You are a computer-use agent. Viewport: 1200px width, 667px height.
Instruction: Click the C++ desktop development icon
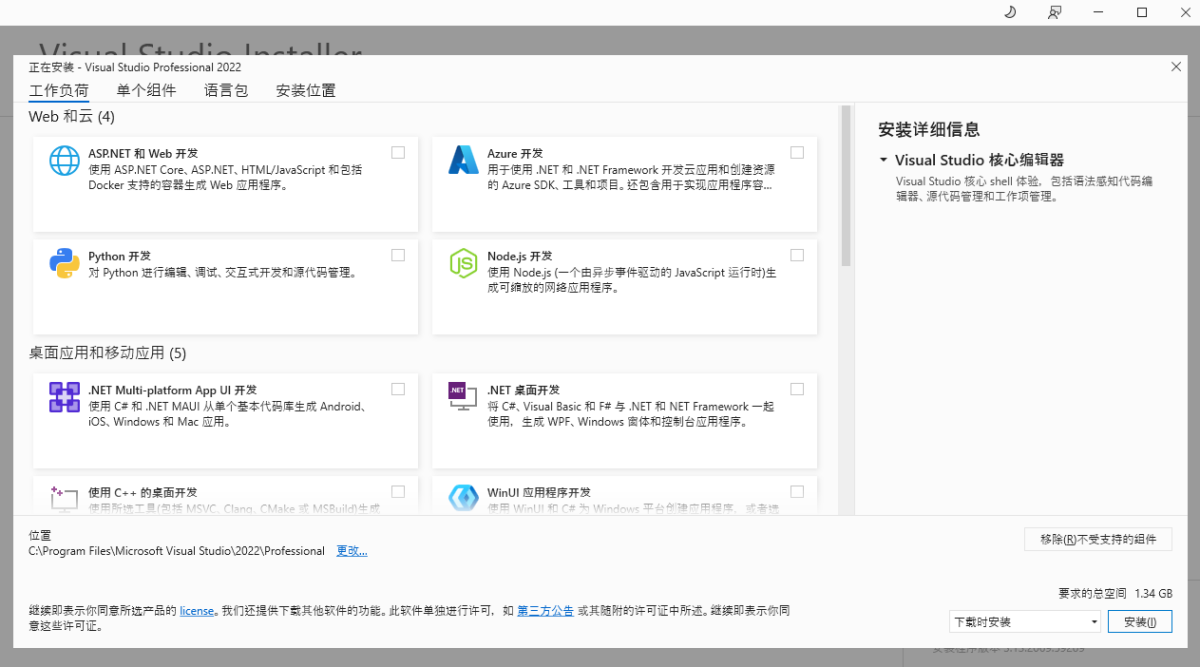coord(65,498)
